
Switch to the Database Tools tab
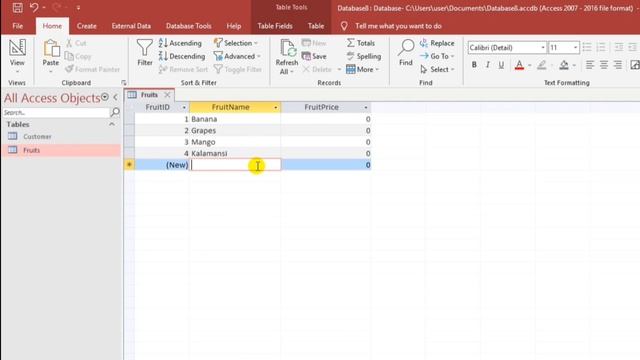(x=189, y=26)
